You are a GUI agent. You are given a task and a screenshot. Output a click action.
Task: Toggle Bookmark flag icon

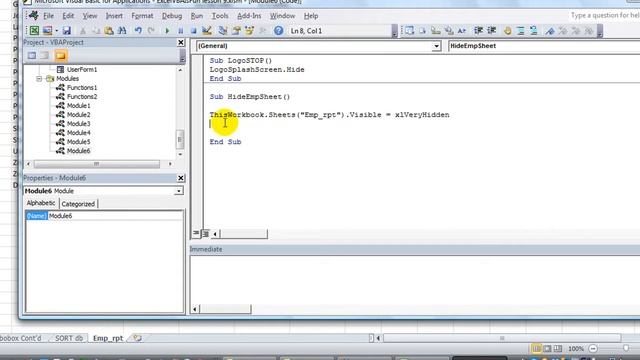[x=550, y=31]
